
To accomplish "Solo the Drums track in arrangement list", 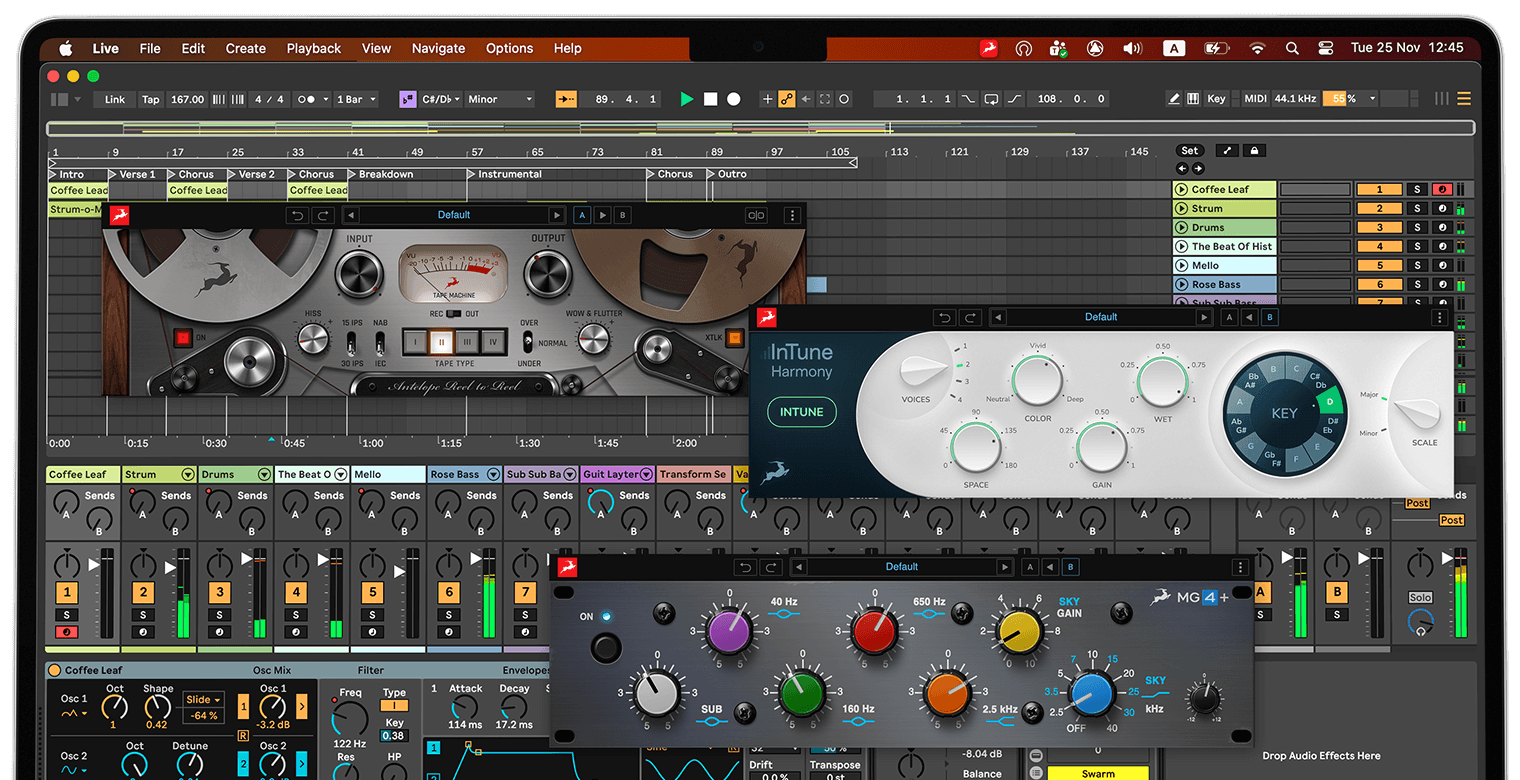I will pyautogui.click(x=1416, y=228).
